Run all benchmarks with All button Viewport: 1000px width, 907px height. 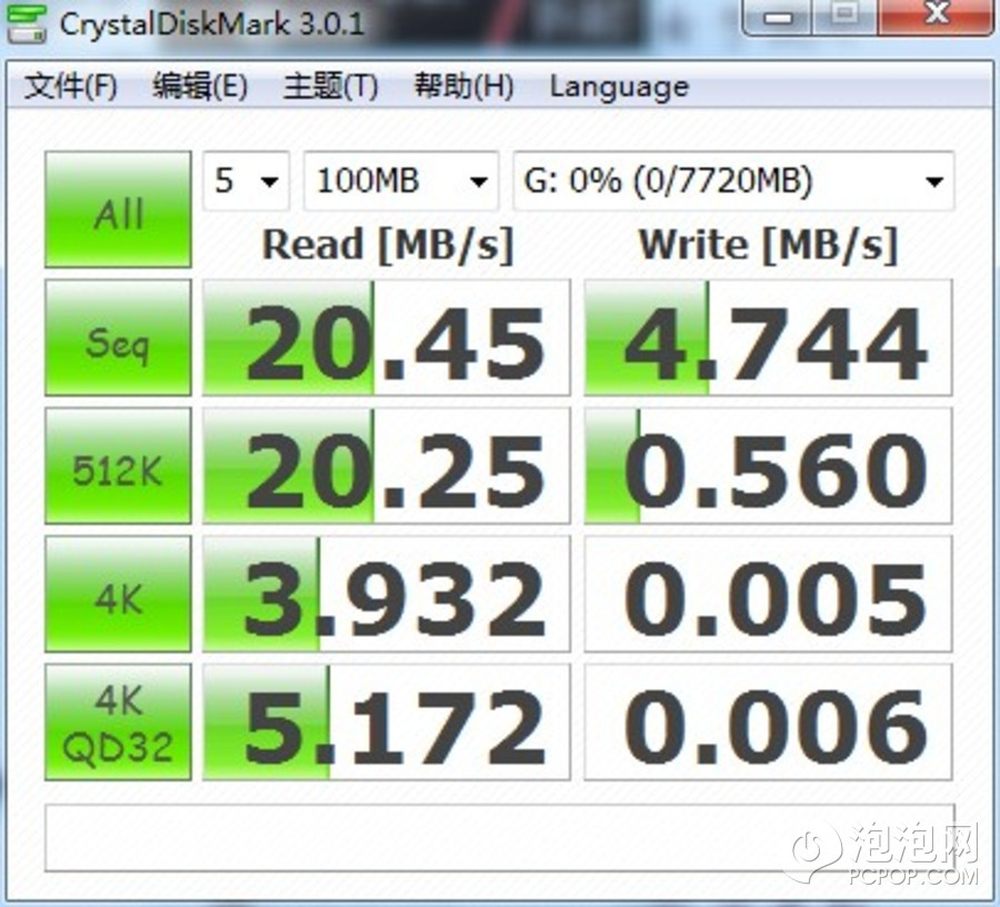click(x=118, y=209)
